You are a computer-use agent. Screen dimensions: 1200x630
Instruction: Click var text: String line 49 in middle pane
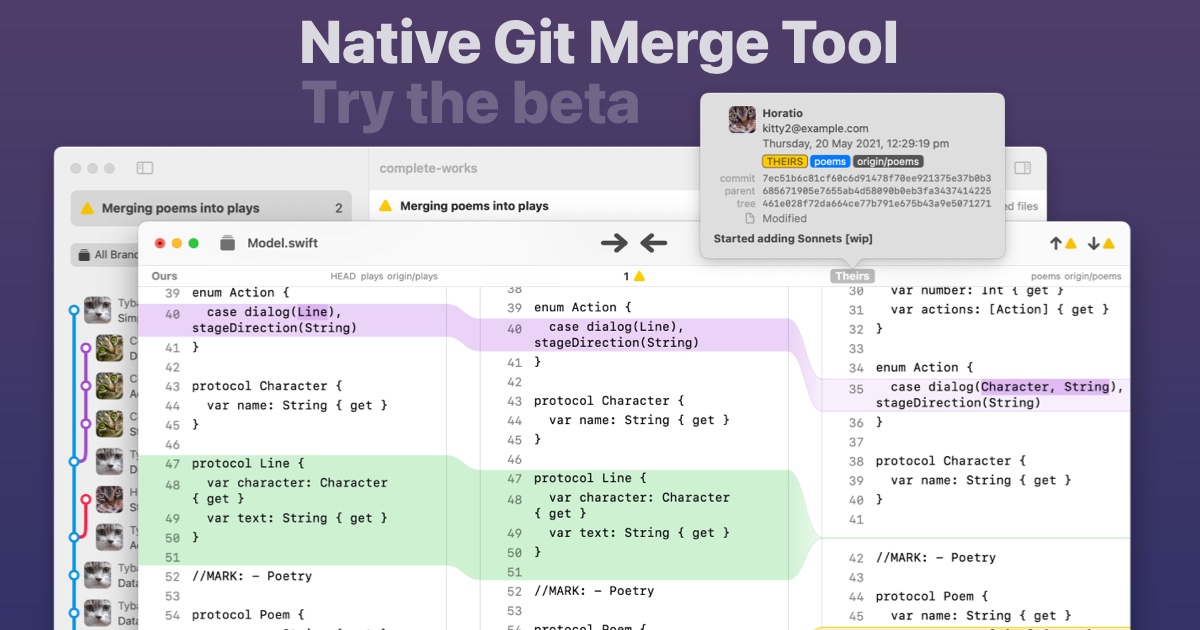[639, 533]
